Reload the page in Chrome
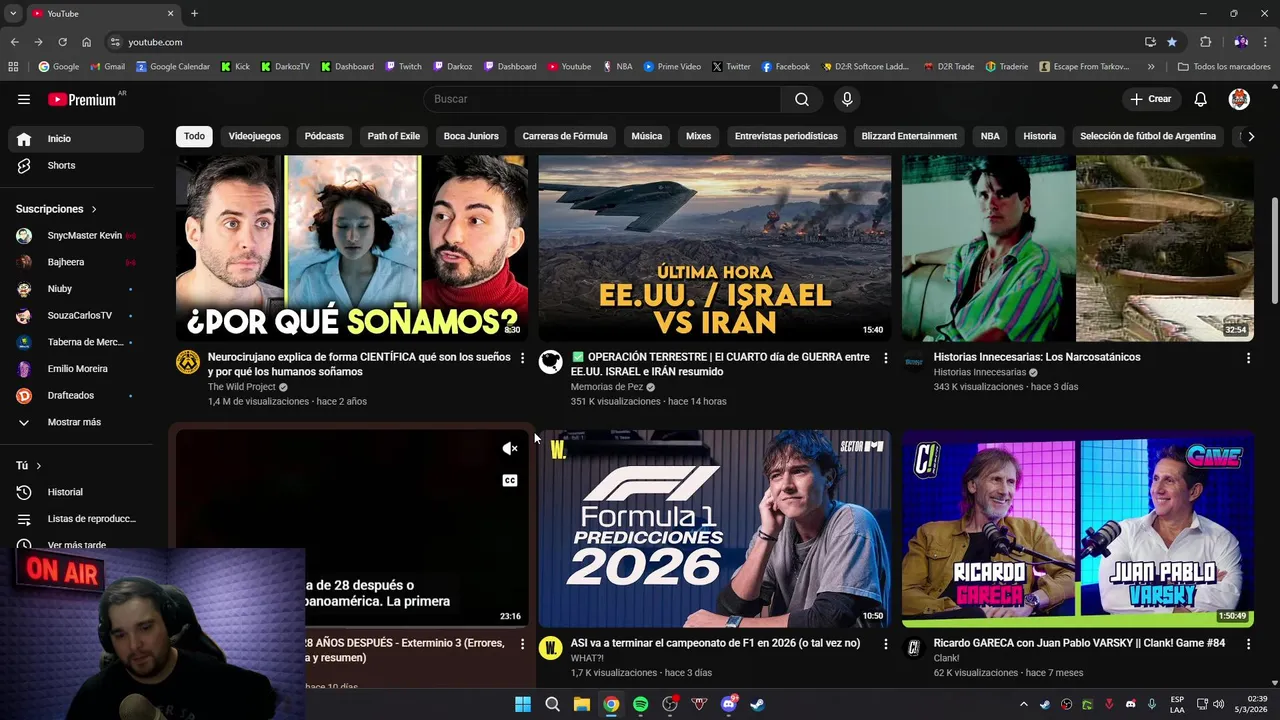This screenshot has width=1280, height=720. click(62, 42)
